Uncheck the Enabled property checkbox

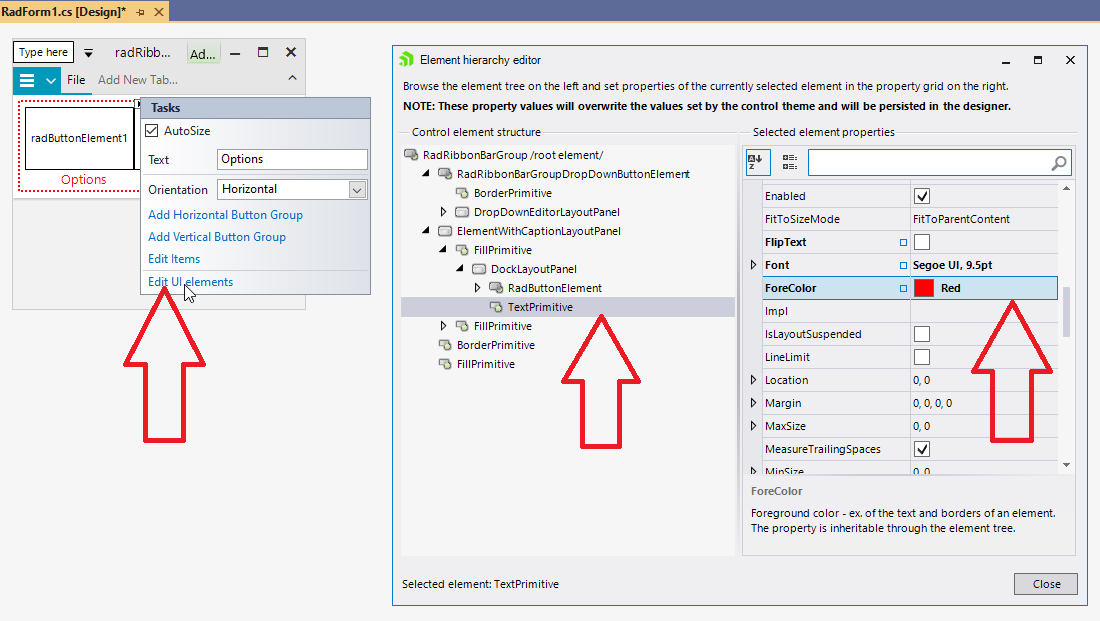tap(922, 196)
